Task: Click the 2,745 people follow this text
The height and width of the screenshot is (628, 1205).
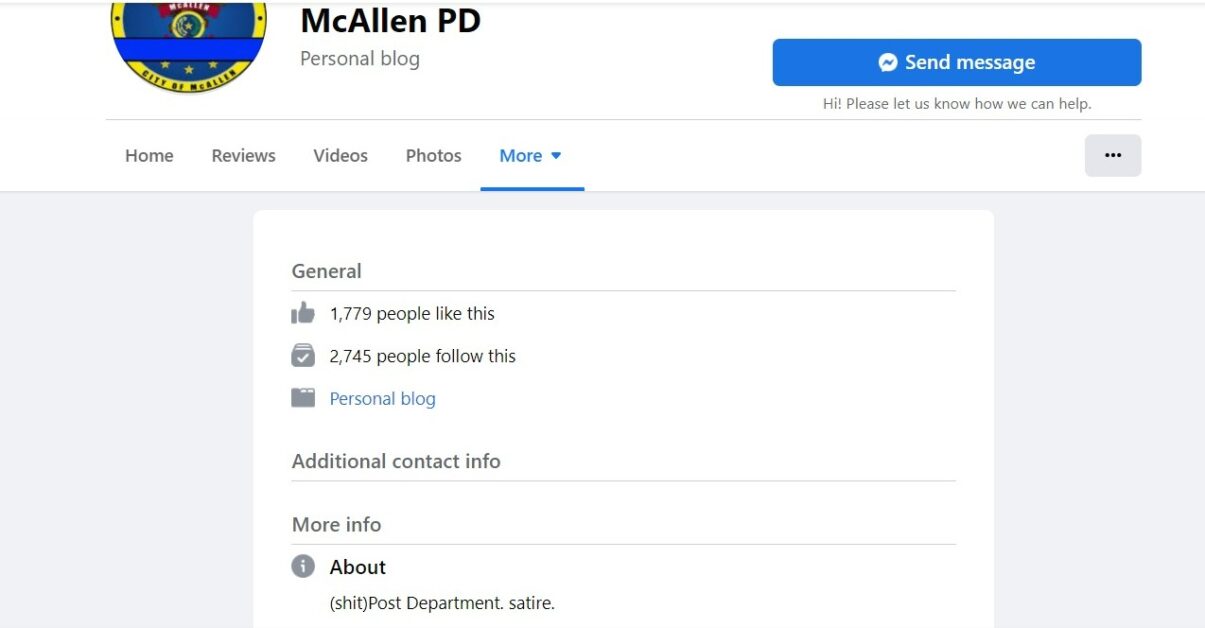Action: pos(423,356)
